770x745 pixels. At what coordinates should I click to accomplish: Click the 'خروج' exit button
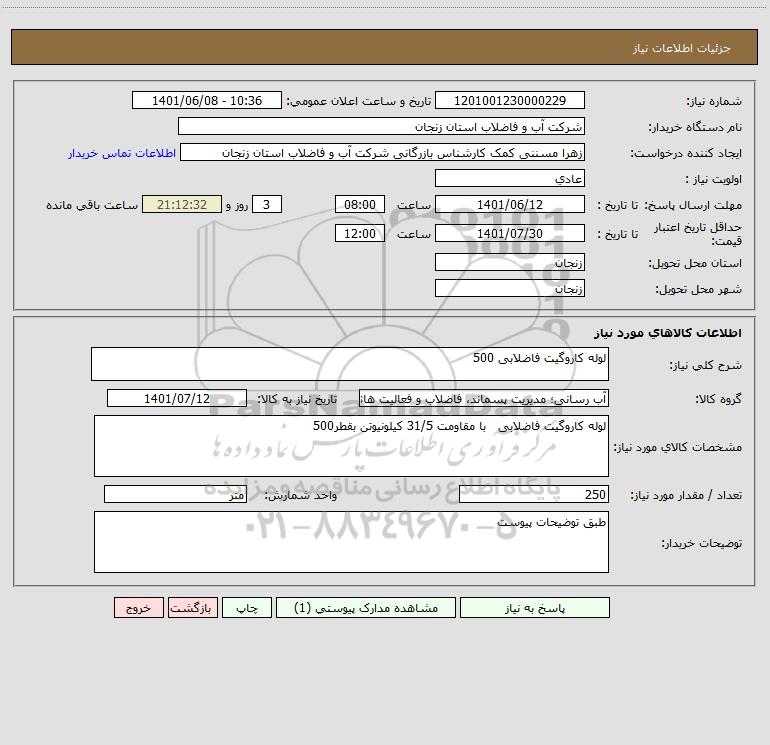[x=138, y=608]
